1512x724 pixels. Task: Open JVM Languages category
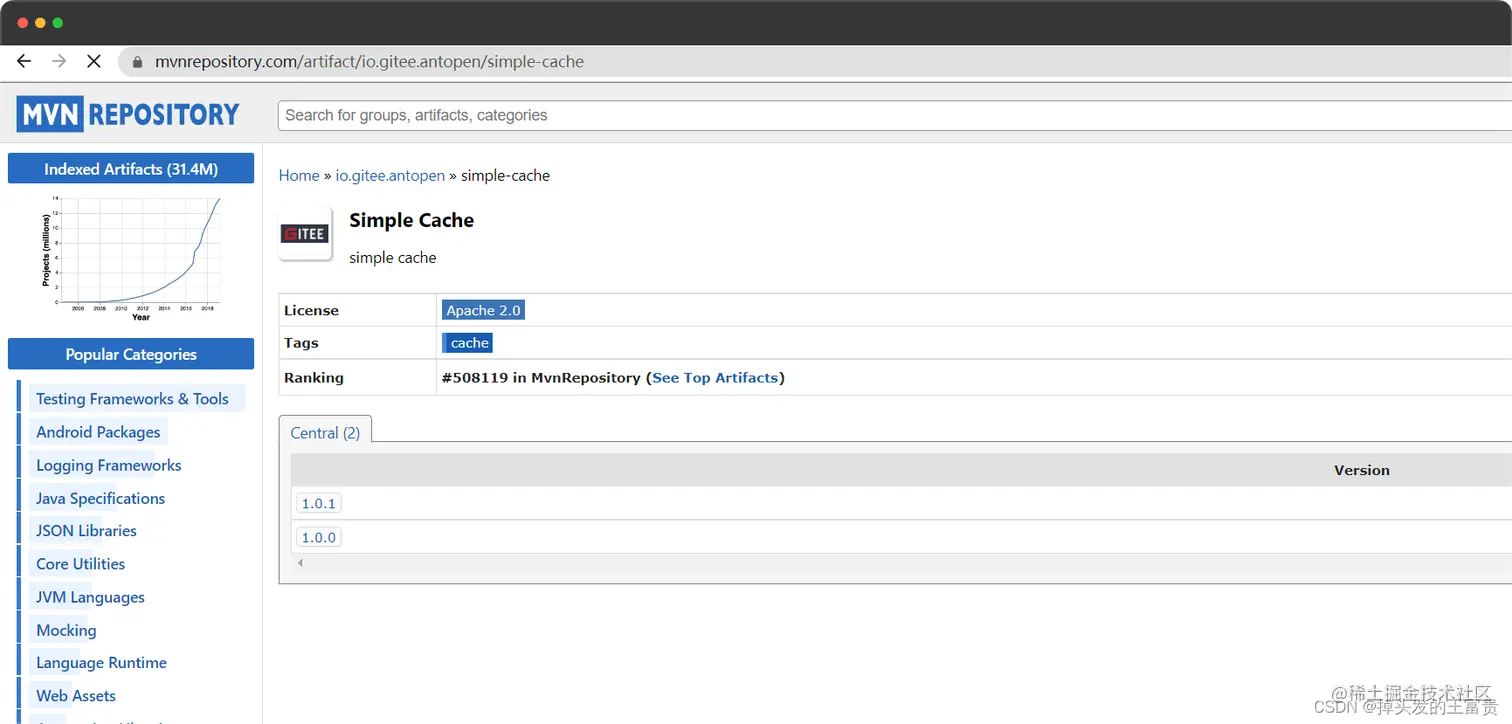point(90,596)
